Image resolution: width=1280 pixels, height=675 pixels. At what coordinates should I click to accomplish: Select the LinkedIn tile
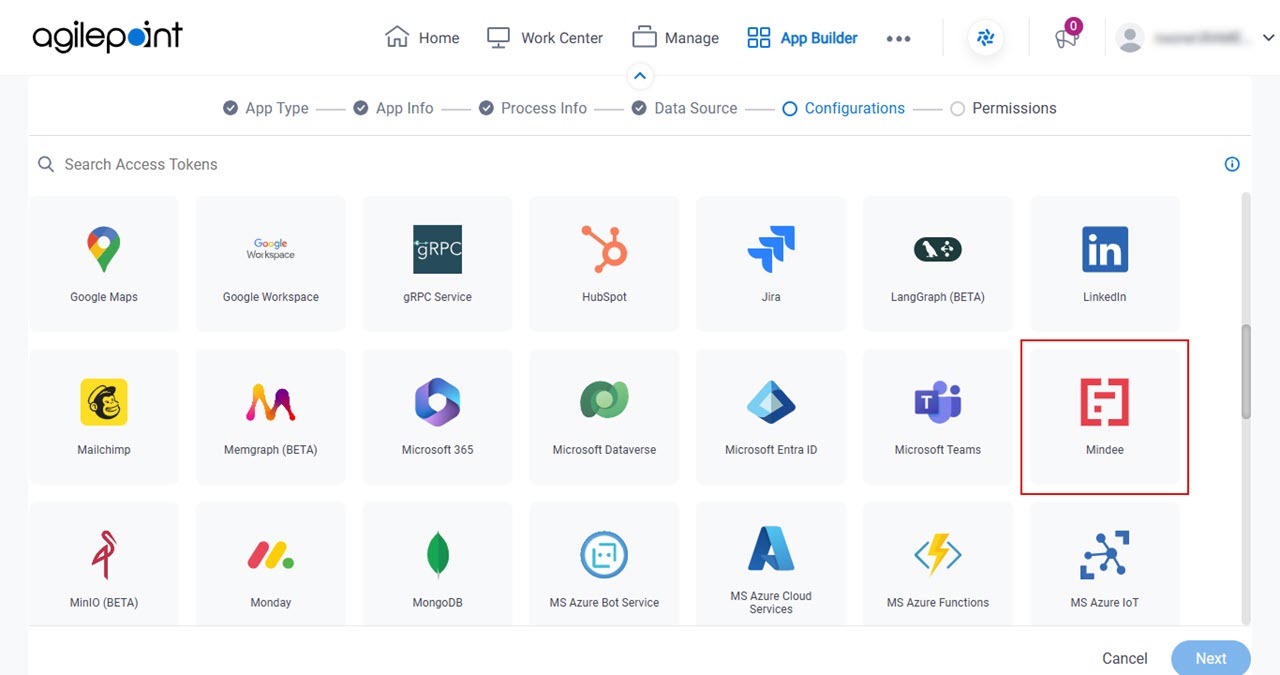1105,264
